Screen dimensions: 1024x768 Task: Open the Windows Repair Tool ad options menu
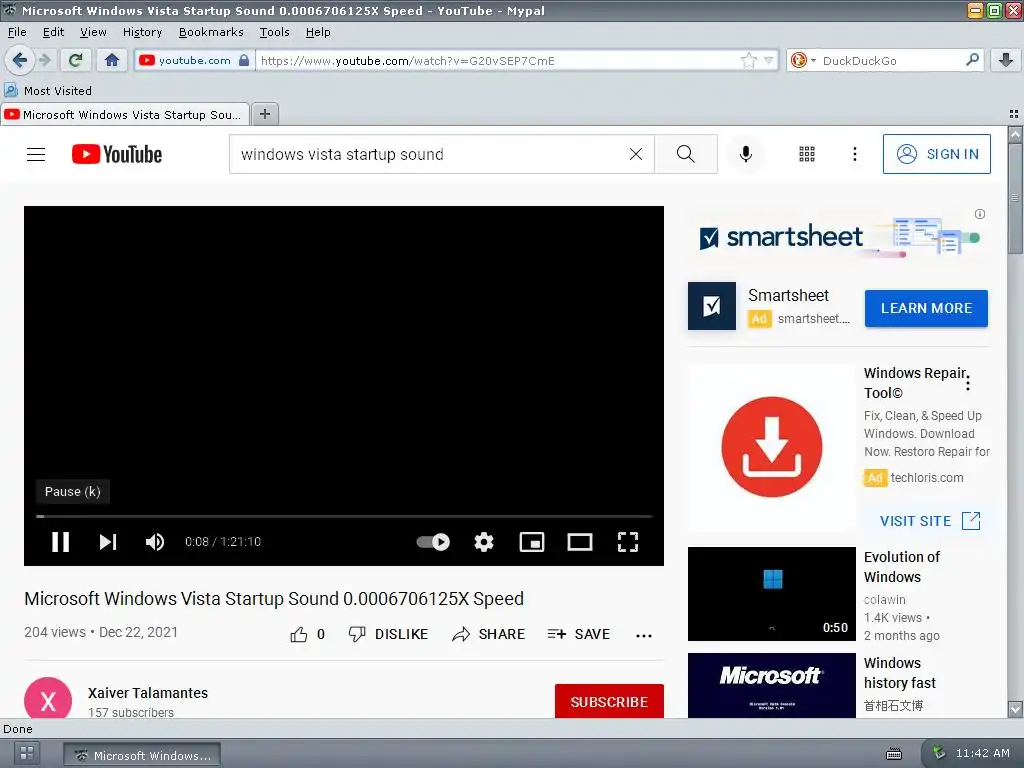tap(968, 383)
